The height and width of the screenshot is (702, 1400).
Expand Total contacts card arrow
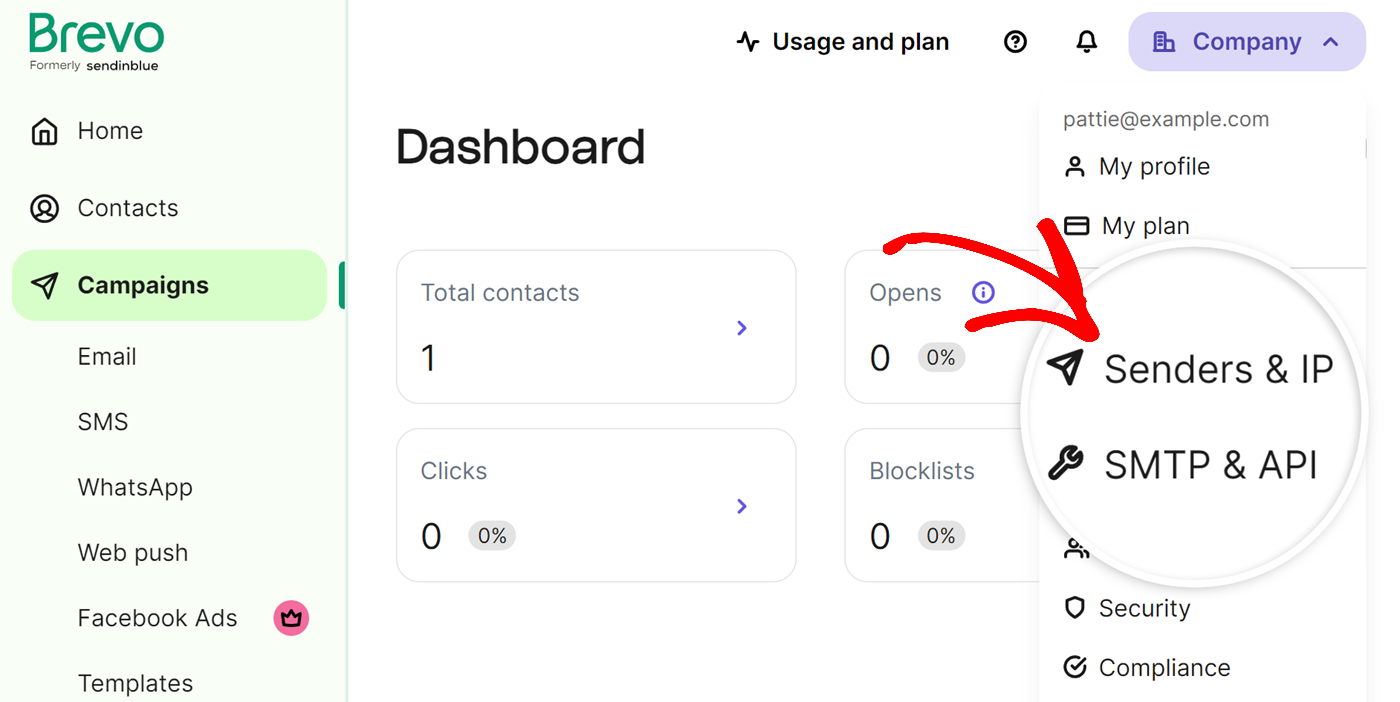pyautogui.click(x=742, y=328)
